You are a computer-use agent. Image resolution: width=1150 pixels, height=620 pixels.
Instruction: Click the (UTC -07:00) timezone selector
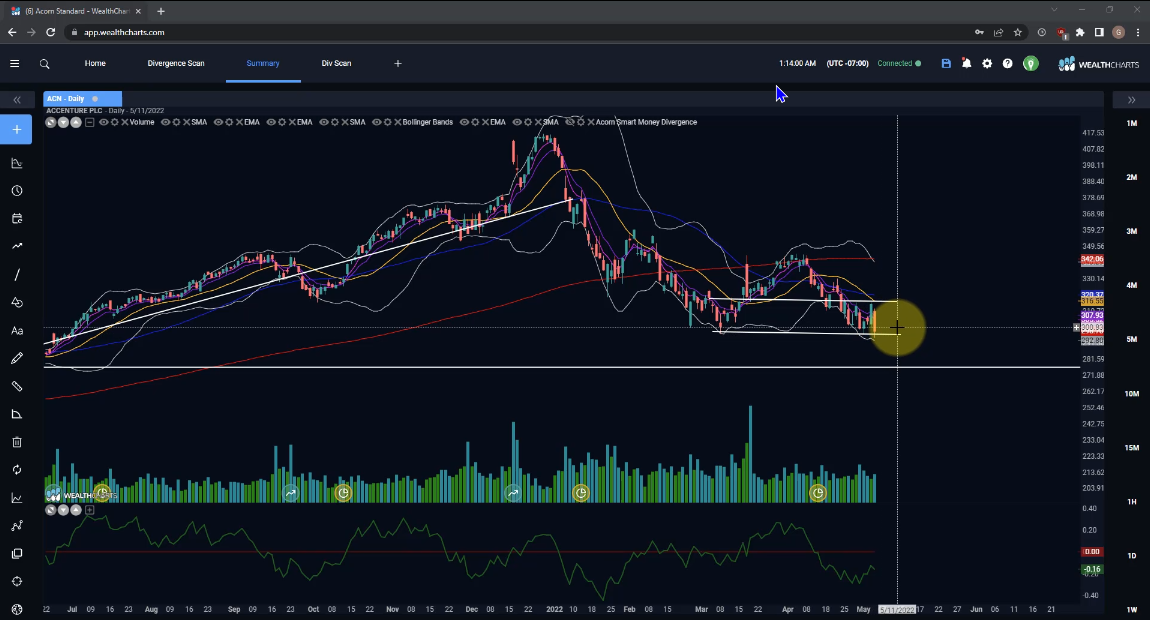click(847, 63)
